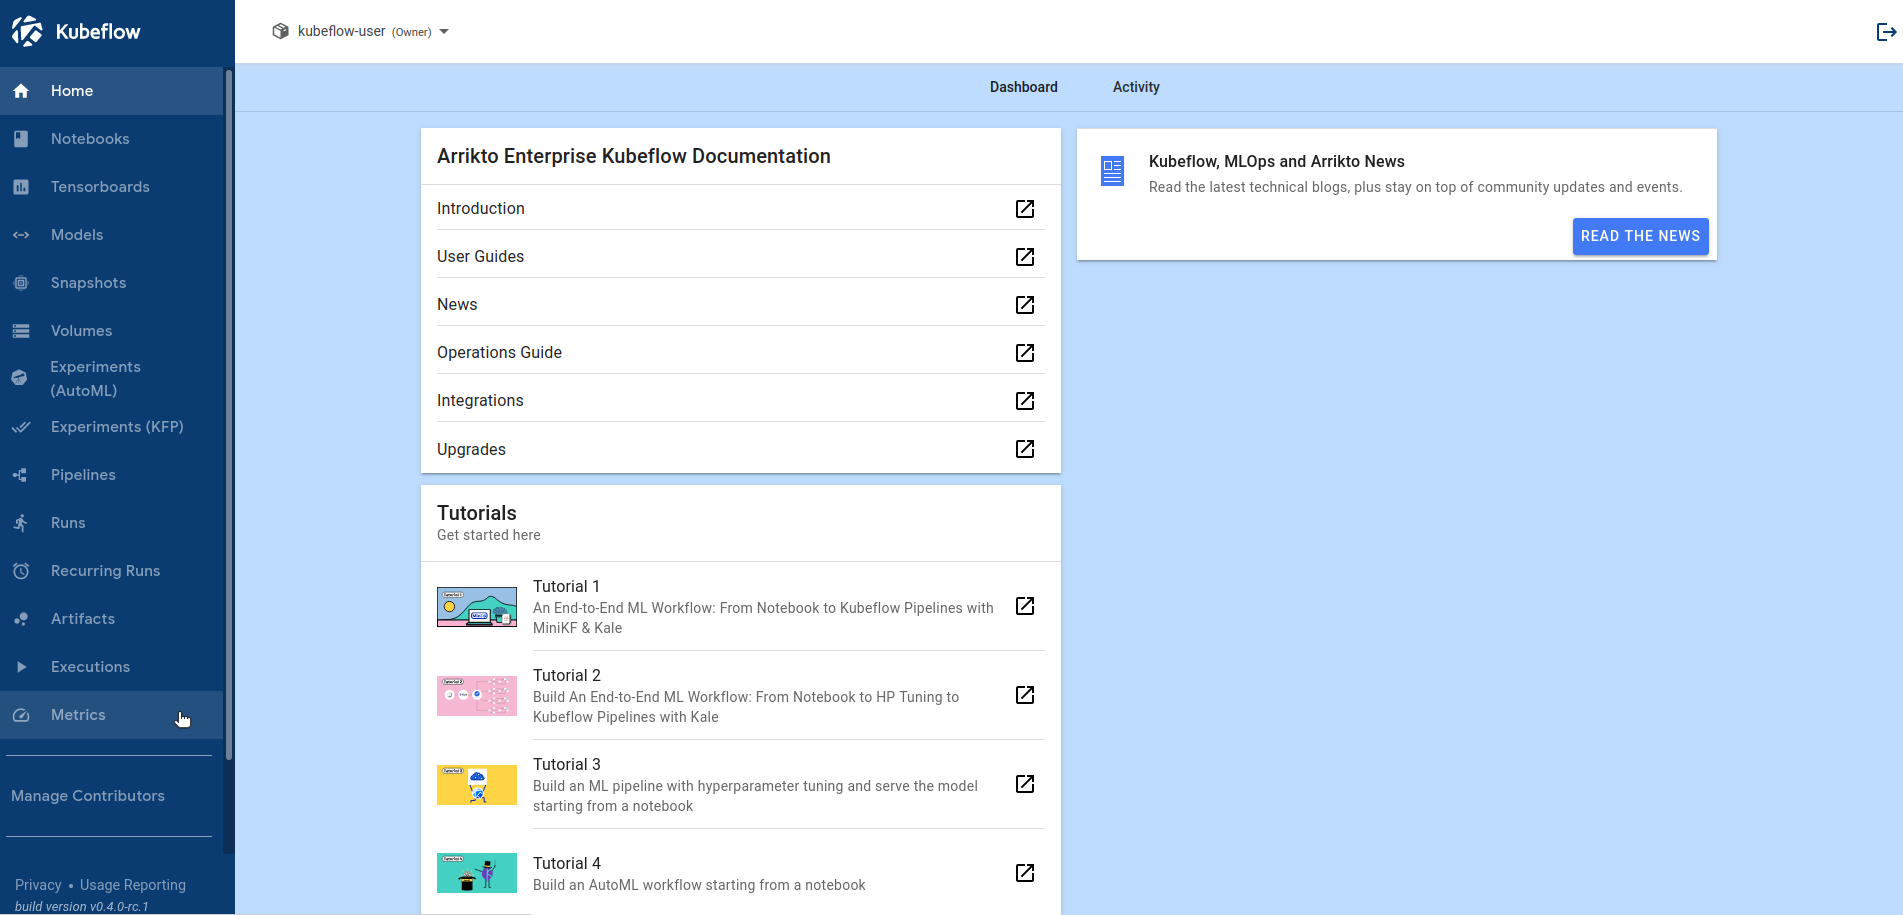
Task: Click the Models arrows icon
Action: pos(21,235)
